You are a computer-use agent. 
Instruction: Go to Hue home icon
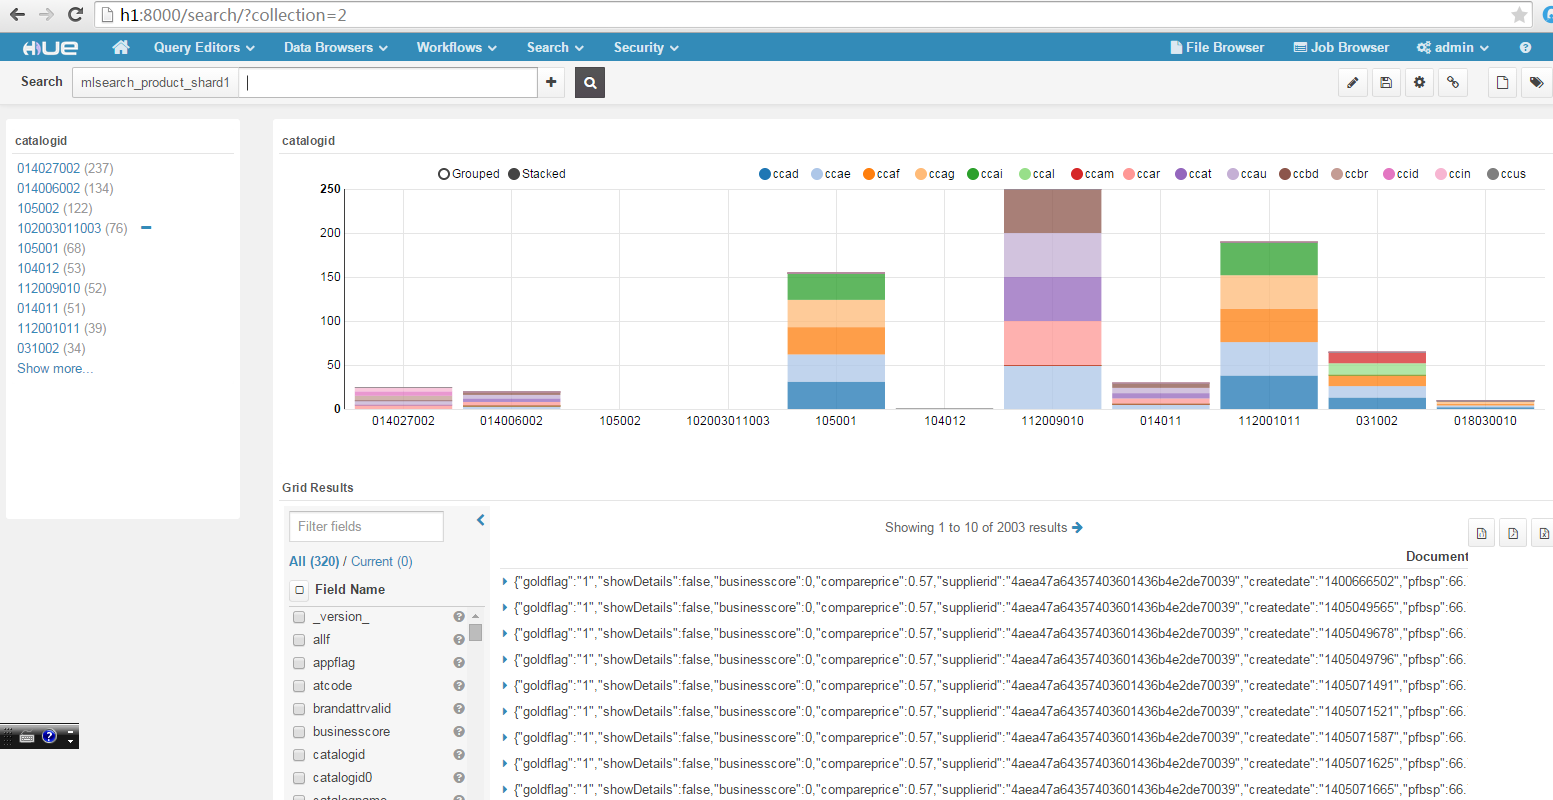coord(121,47)
